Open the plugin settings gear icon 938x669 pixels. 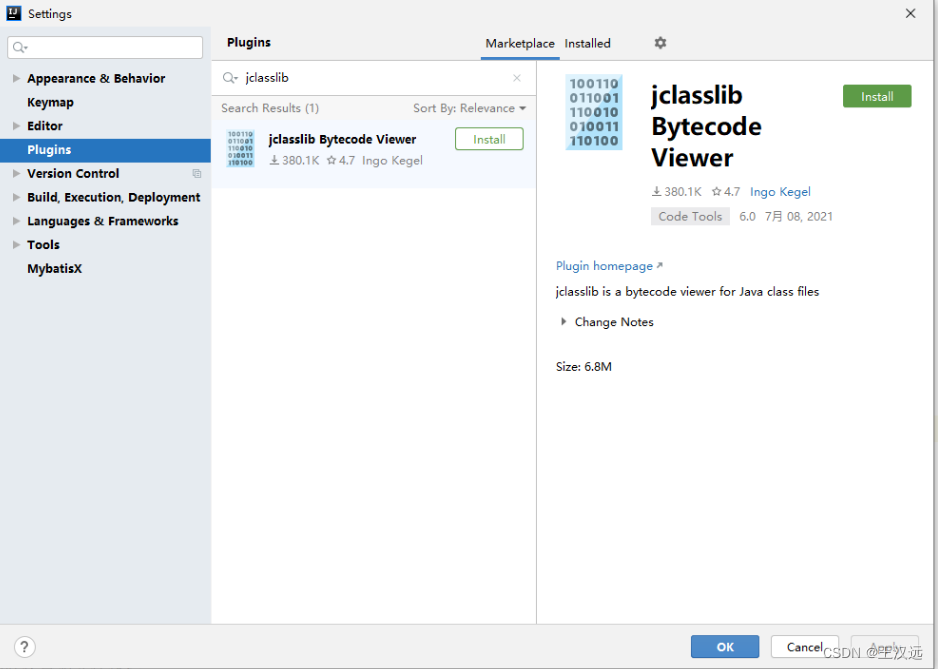tap(659, 43)
